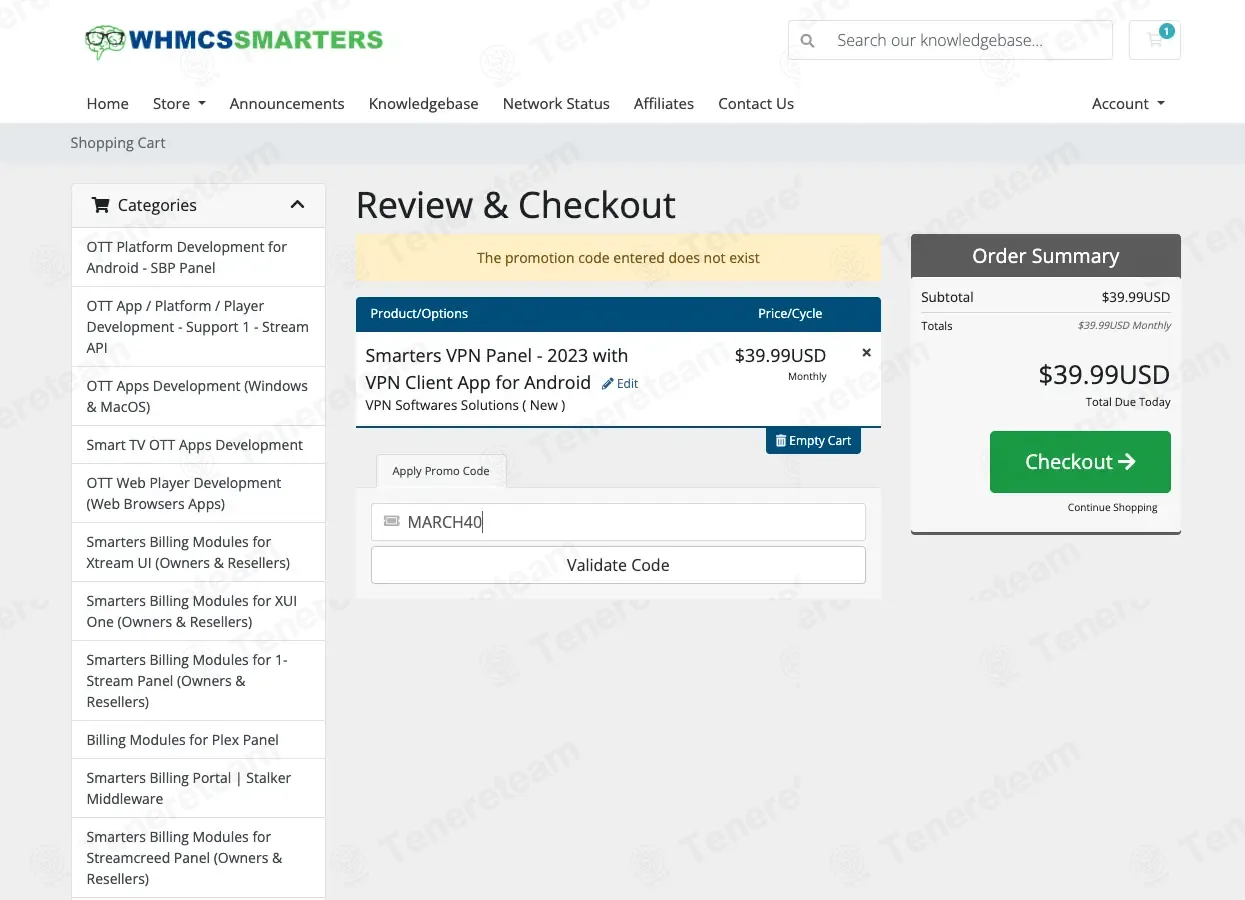
Task: Remove Smarters VPN Panel item with the X
Action: (866, 352)
